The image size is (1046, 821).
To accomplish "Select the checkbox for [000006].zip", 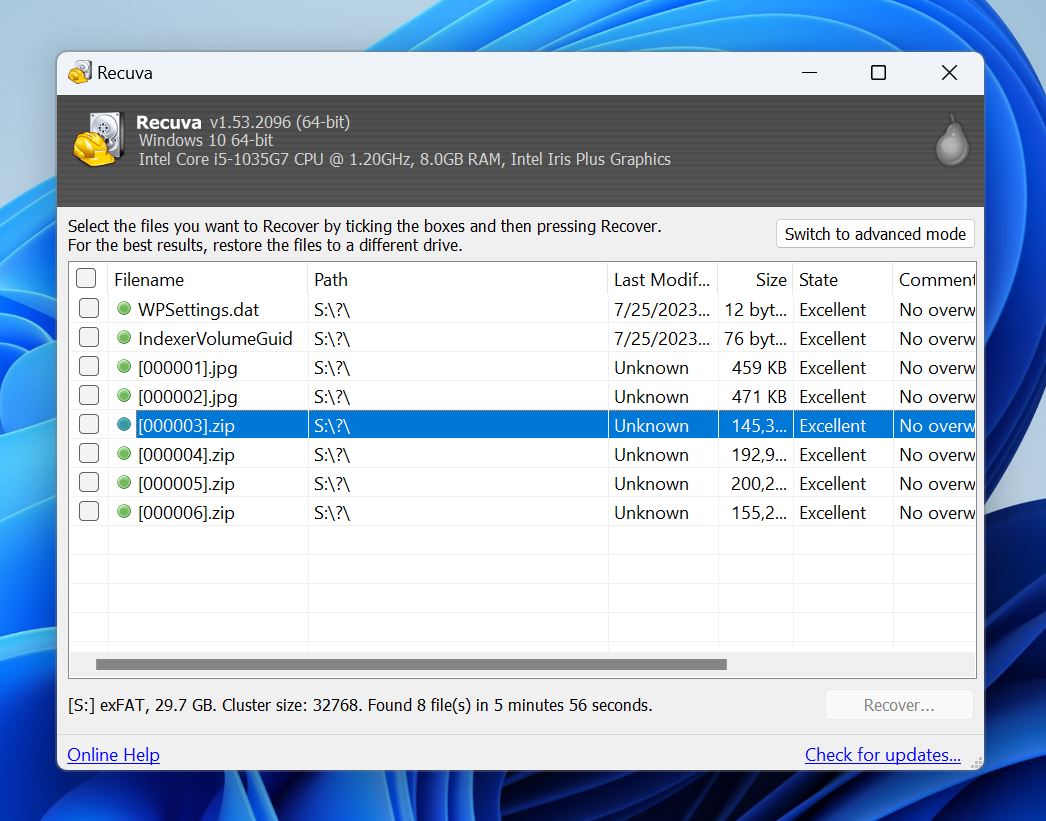I will (89, 512).
